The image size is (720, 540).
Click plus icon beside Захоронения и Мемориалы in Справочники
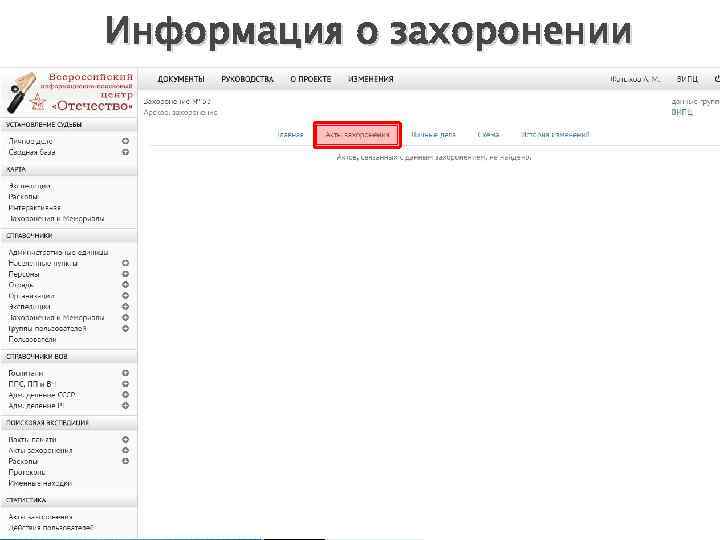click(125, 318)
